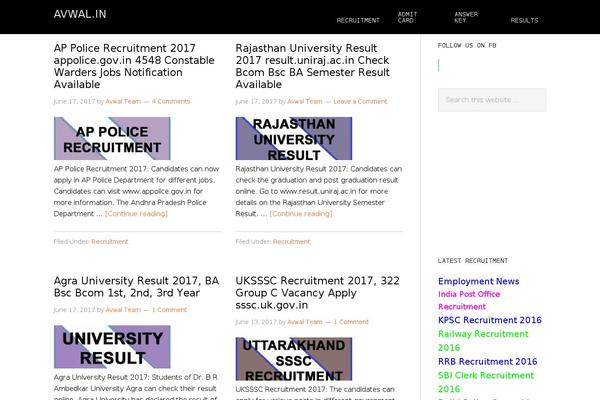
Task: Click the Uttarakhand SSSC Recruitment banner image
Action: [x=294, y=359]
